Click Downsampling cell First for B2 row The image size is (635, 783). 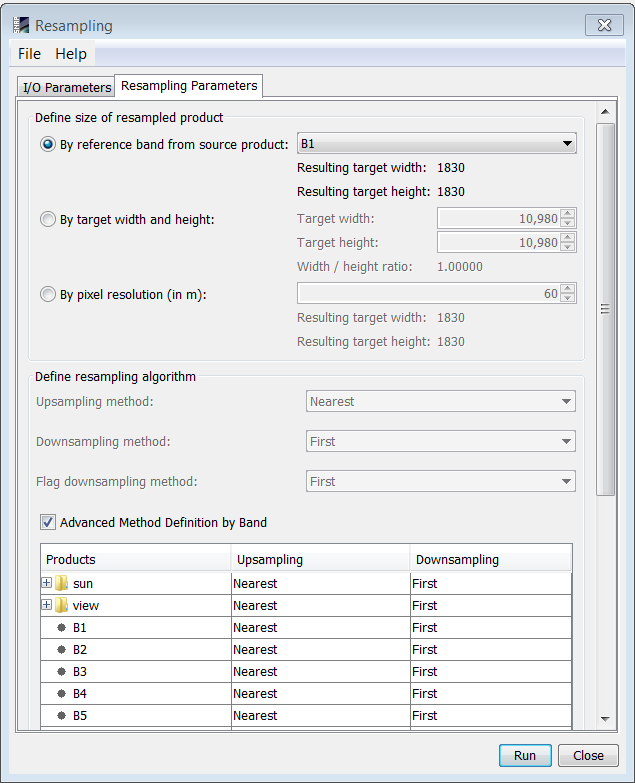491,649
